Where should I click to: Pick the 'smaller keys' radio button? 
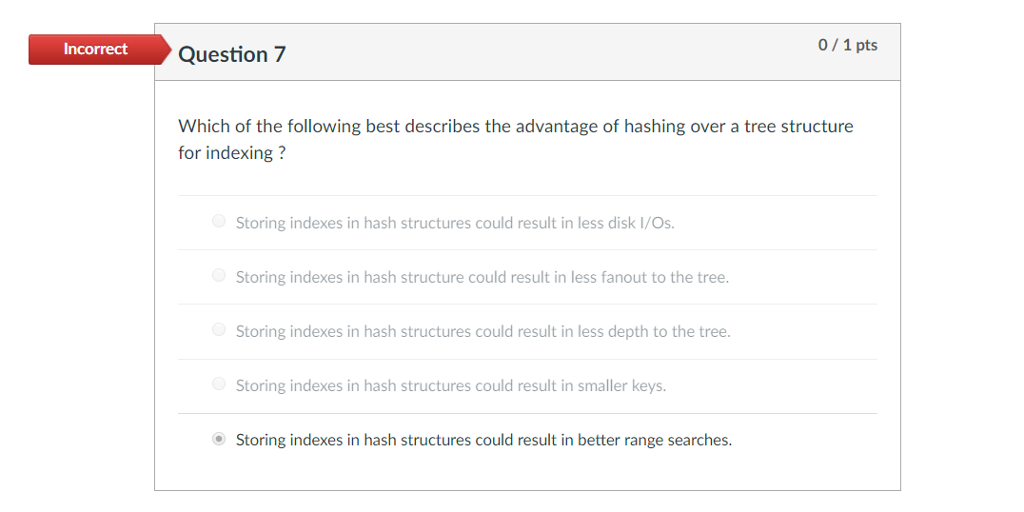(x=219, y=383)
